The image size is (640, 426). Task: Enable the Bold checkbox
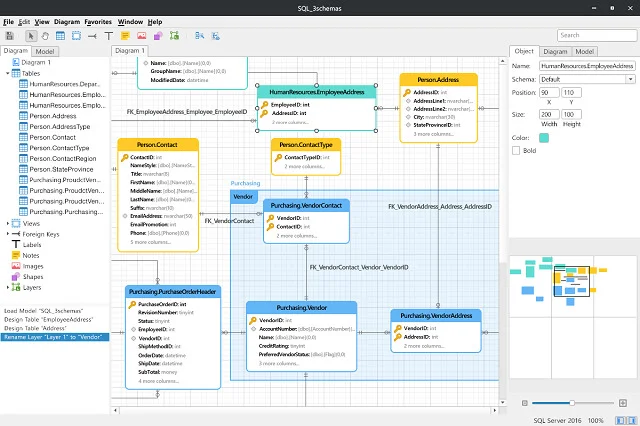(516, 151)
